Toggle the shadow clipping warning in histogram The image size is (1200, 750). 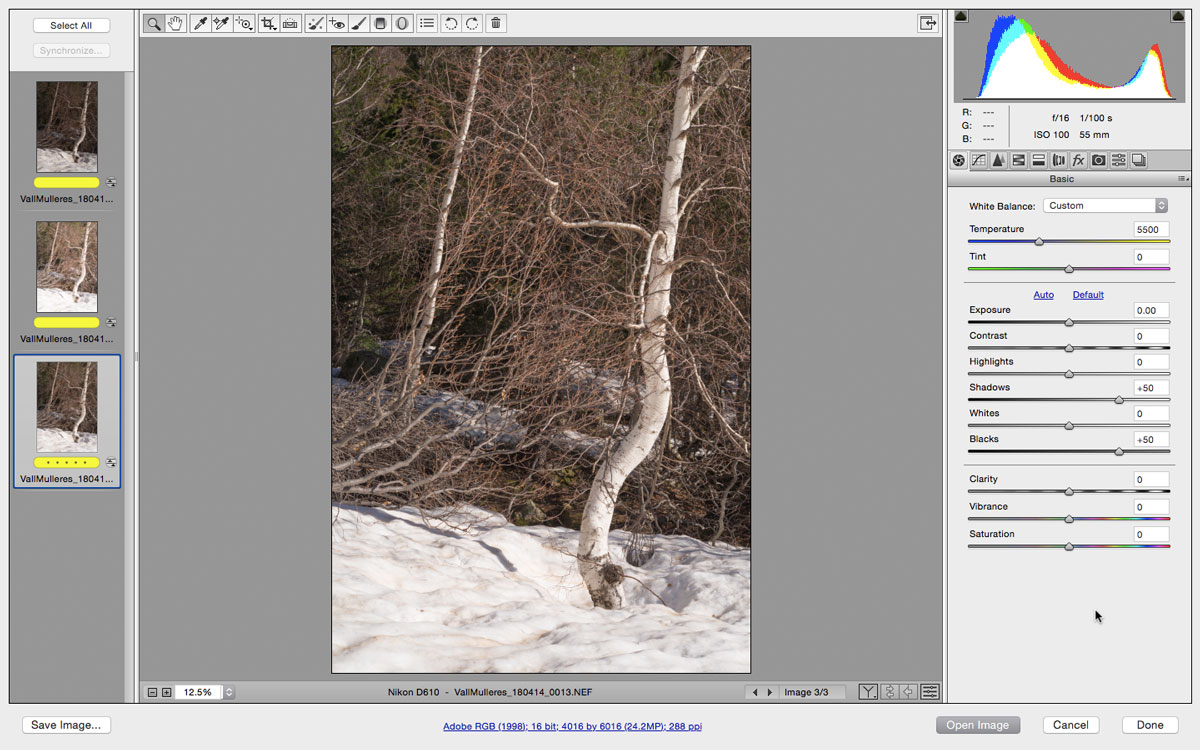[x=961, y=16]
